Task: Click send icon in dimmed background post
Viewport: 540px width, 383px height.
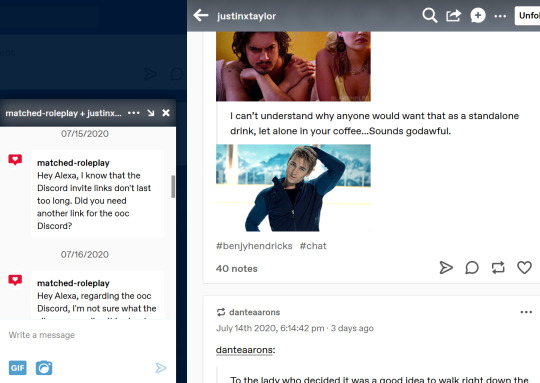Action: (x=150, y=74)
